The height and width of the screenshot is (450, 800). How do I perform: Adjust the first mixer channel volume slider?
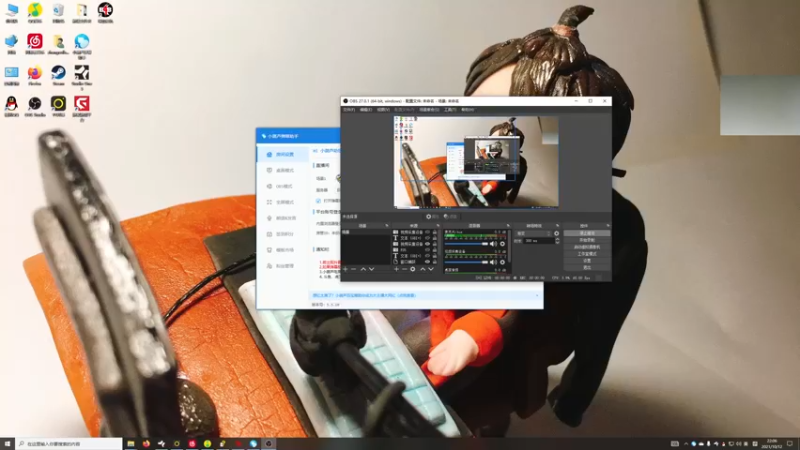466,244
